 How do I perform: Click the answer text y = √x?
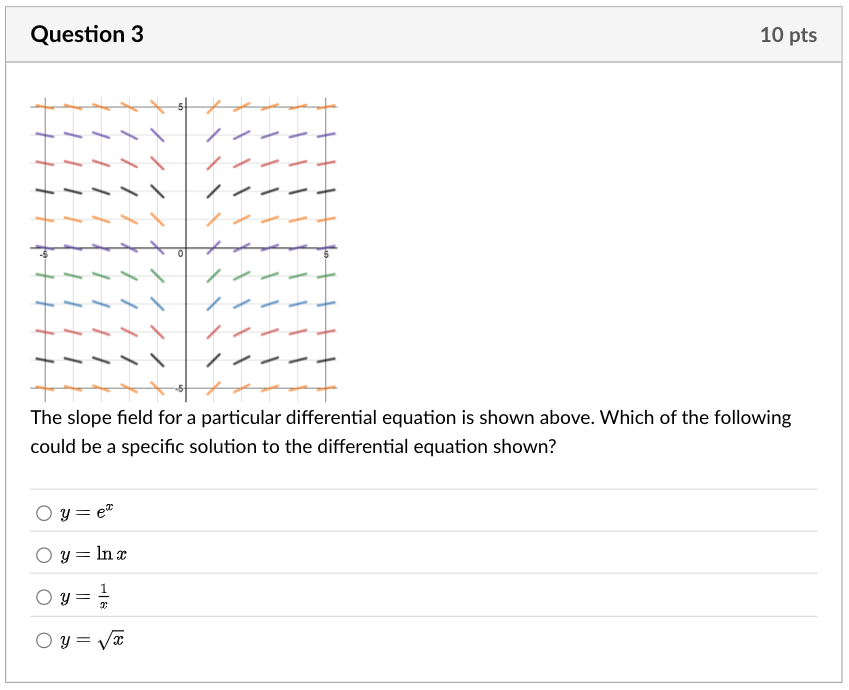coord(88,639)
